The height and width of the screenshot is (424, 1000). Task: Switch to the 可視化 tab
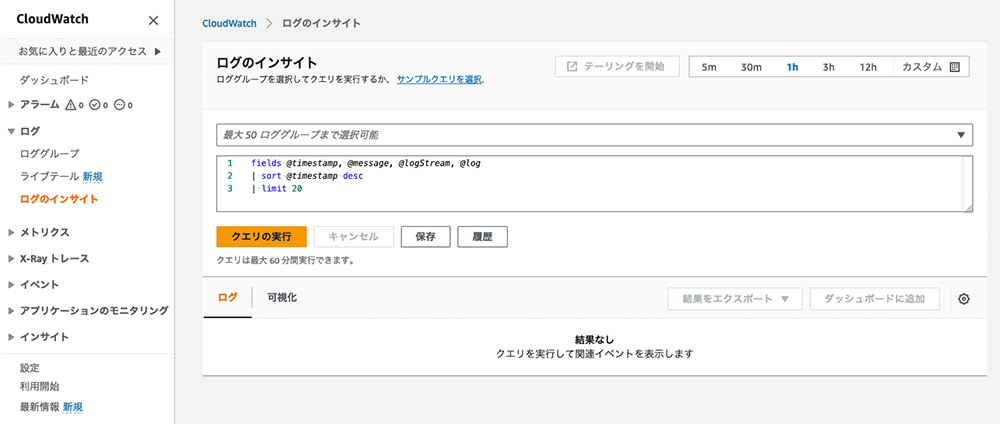tap(283, 298)
